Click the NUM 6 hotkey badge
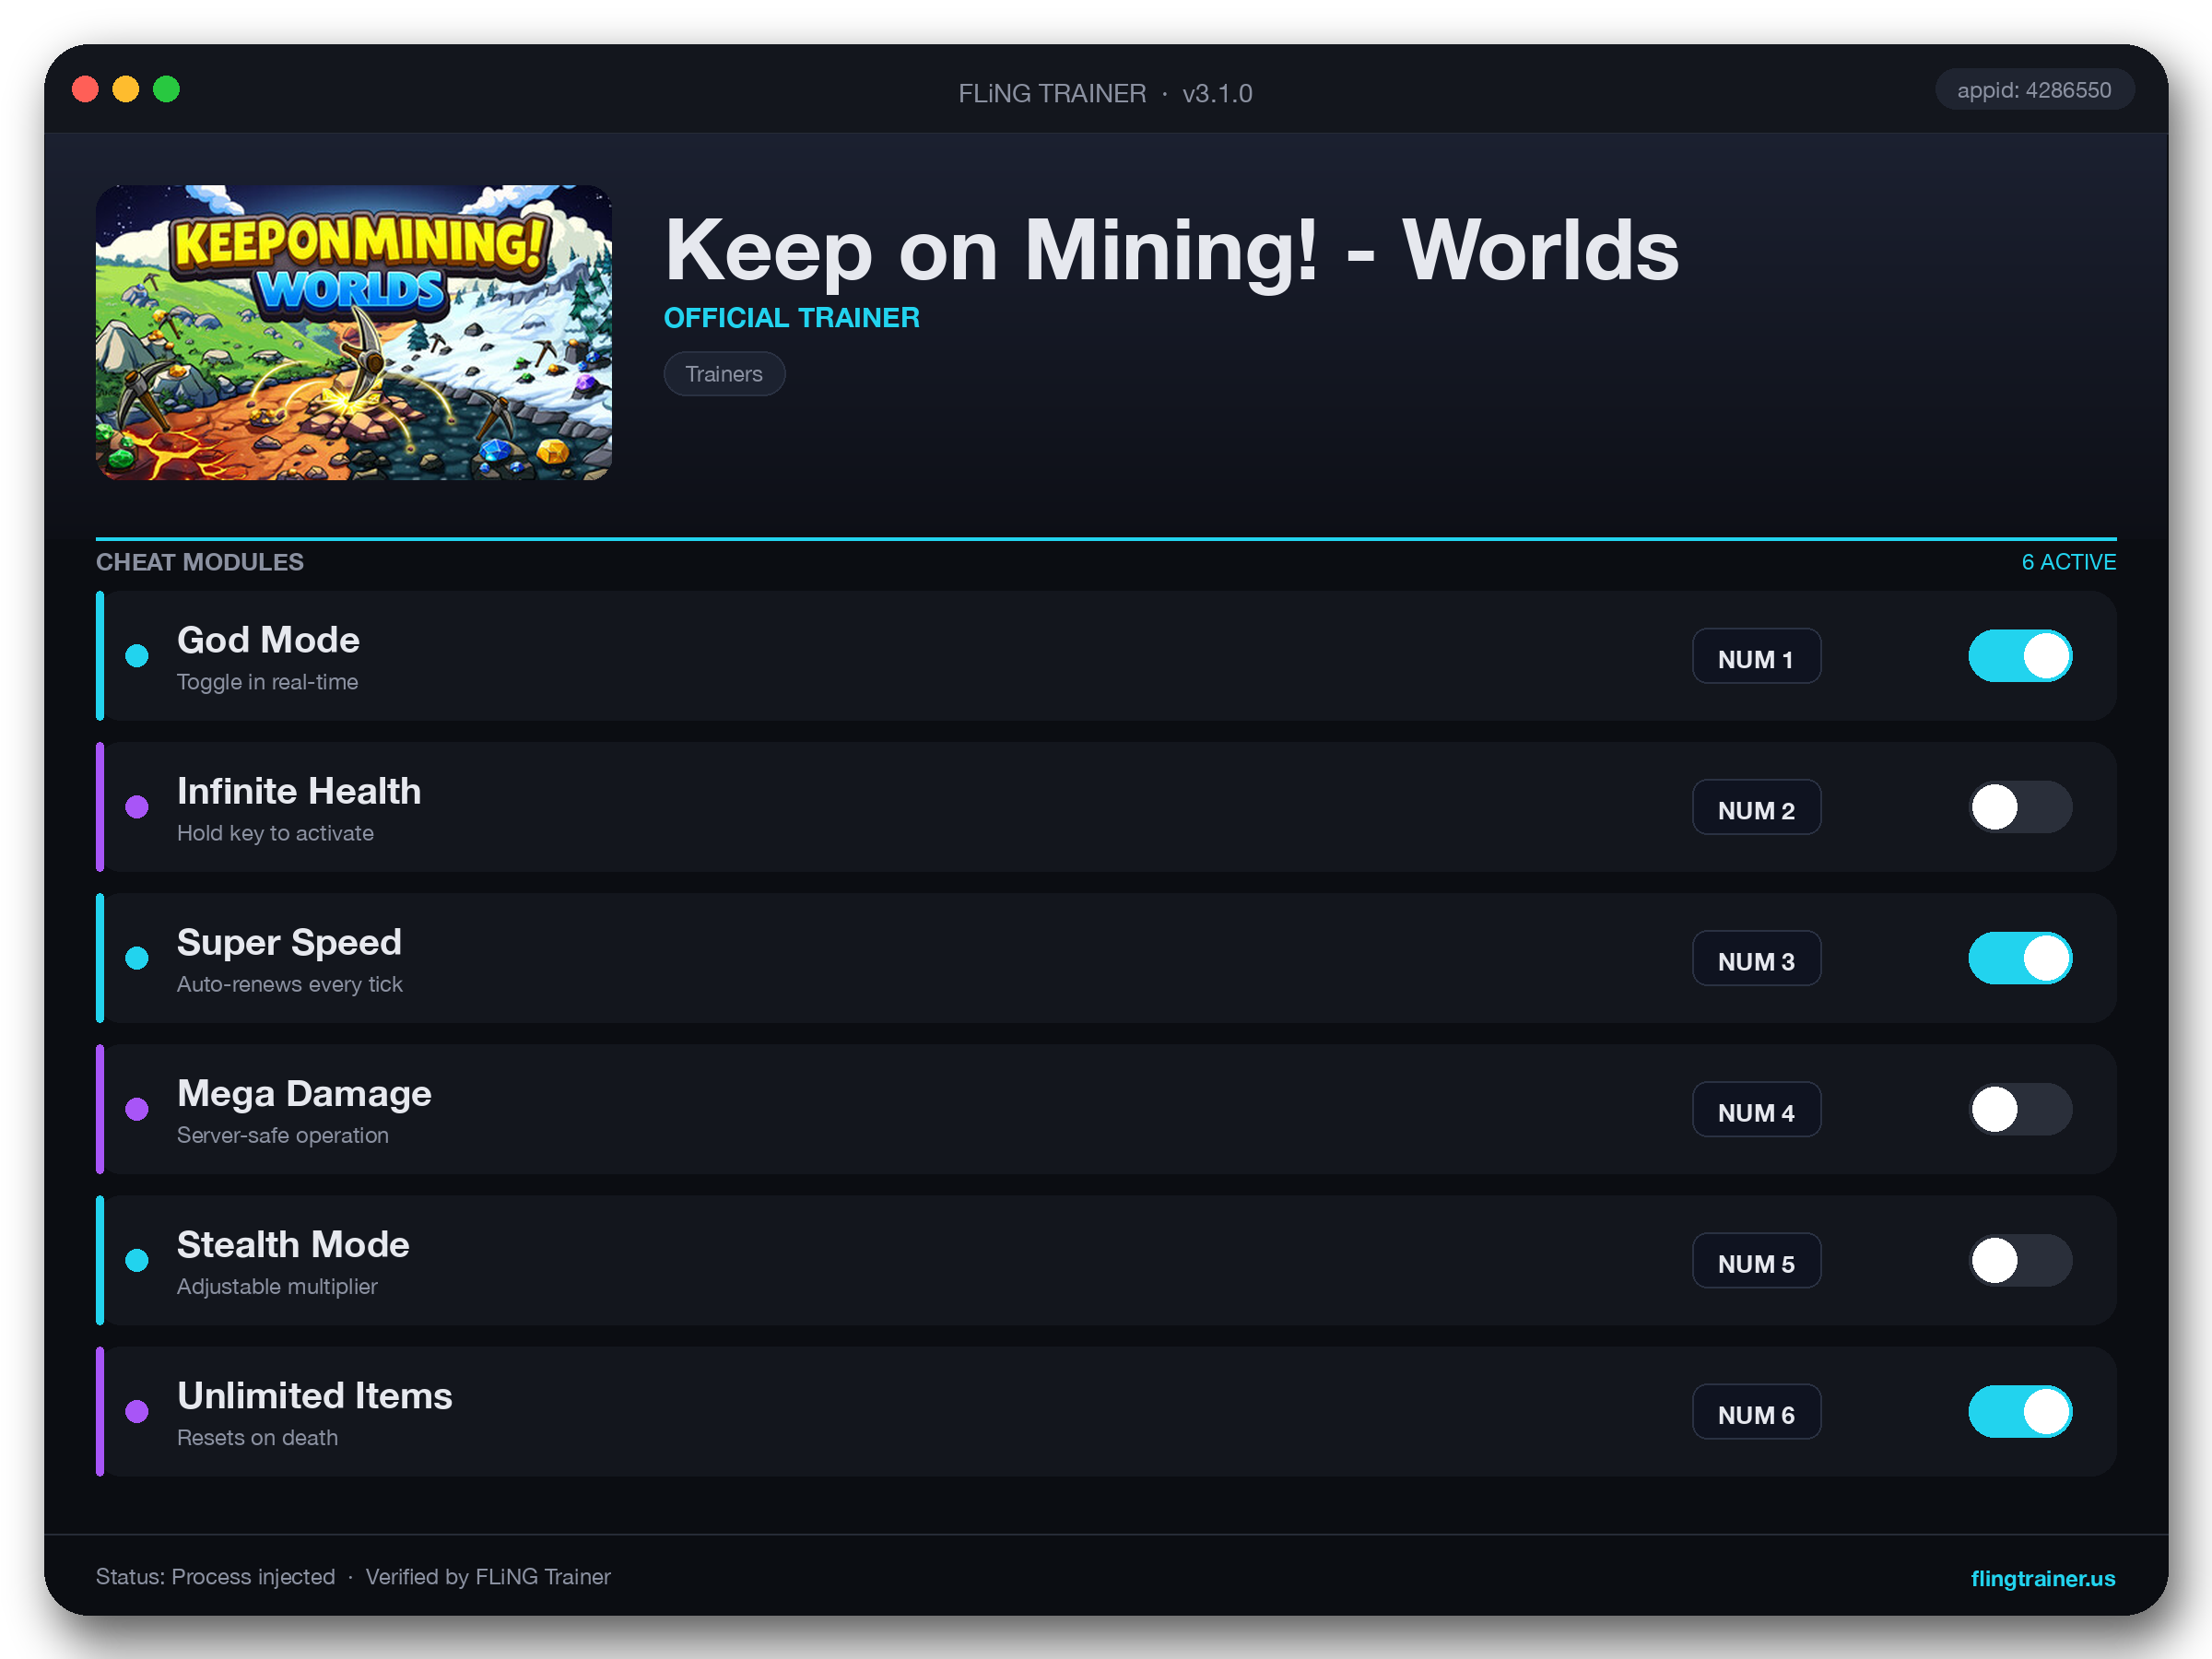Image resolution: width=2212 pixels, height=1659 pixels. [x=1756, y=1411]
